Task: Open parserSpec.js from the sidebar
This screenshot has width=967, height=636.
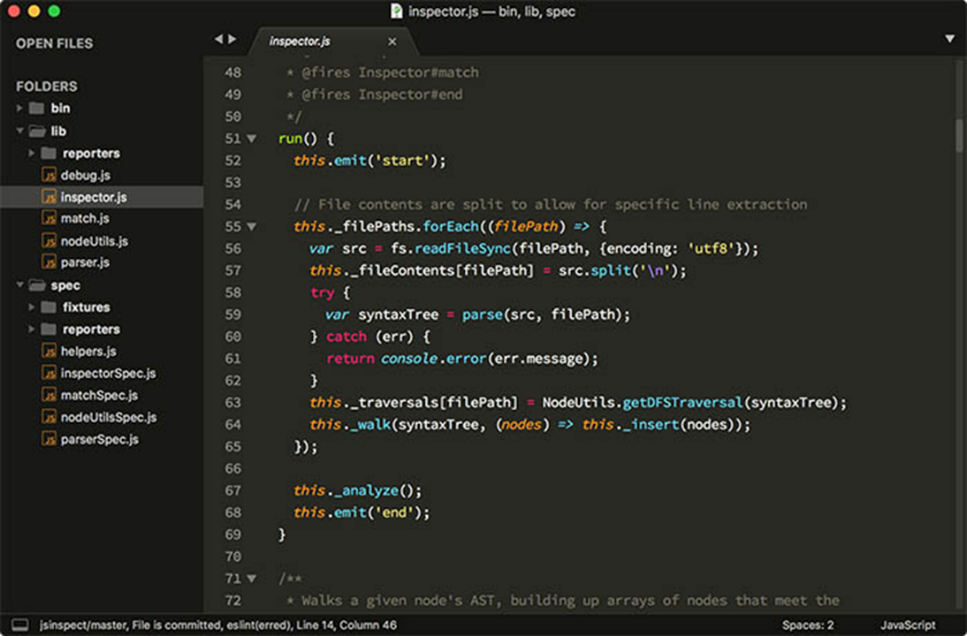Action: [100, 439]
